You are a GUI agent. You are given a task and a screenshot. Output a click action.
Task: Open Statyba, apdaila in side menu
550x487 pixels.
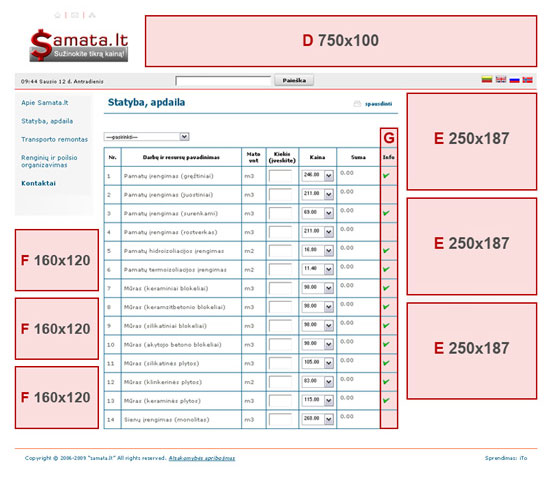[x=47, y=121]
